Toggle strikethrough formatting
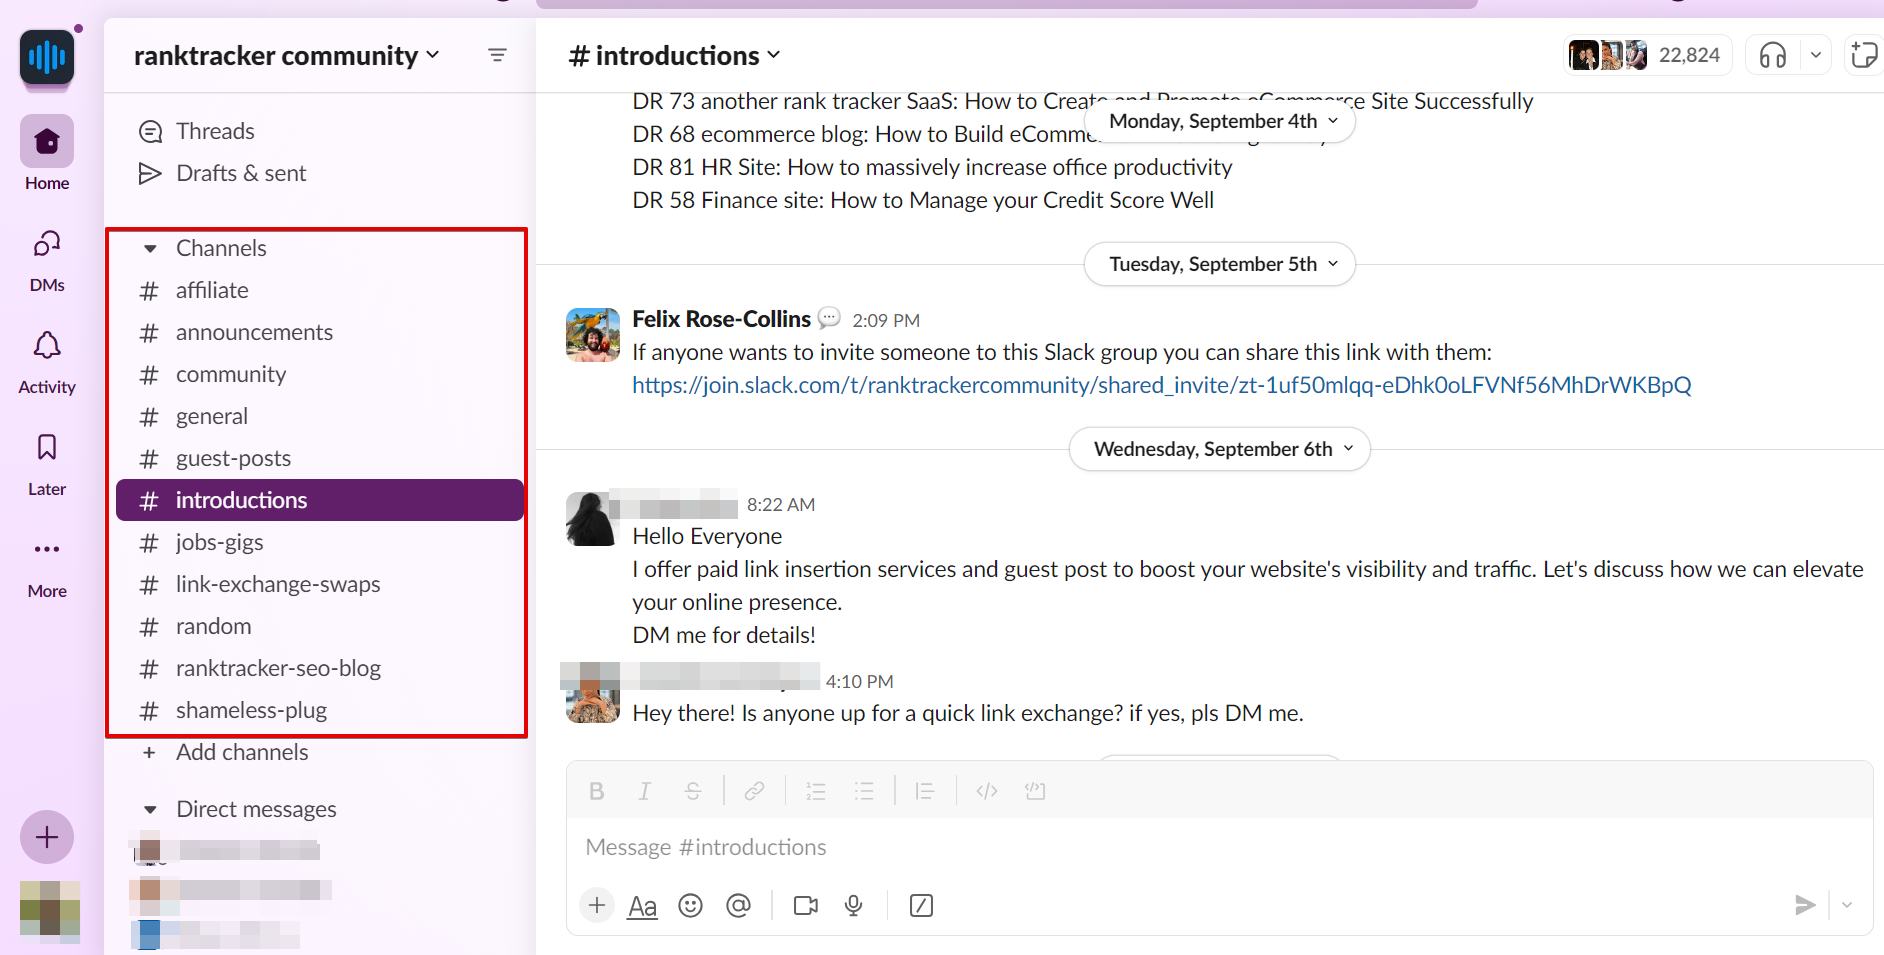The image size is (1884, 955). [x=693, y=791]
